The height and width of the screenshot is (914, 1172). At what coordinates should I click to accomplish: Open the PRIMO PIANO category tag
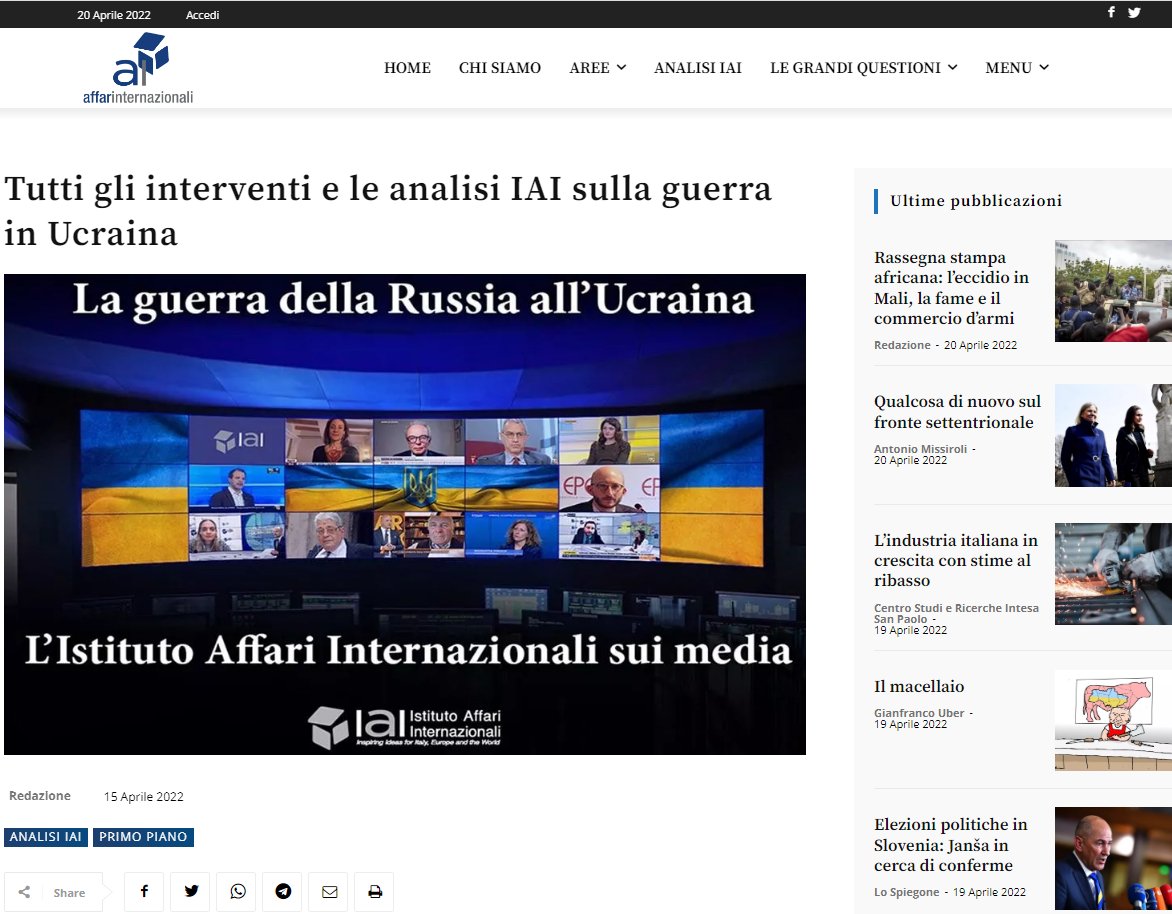pyautogui.click(x=144, y=837)
